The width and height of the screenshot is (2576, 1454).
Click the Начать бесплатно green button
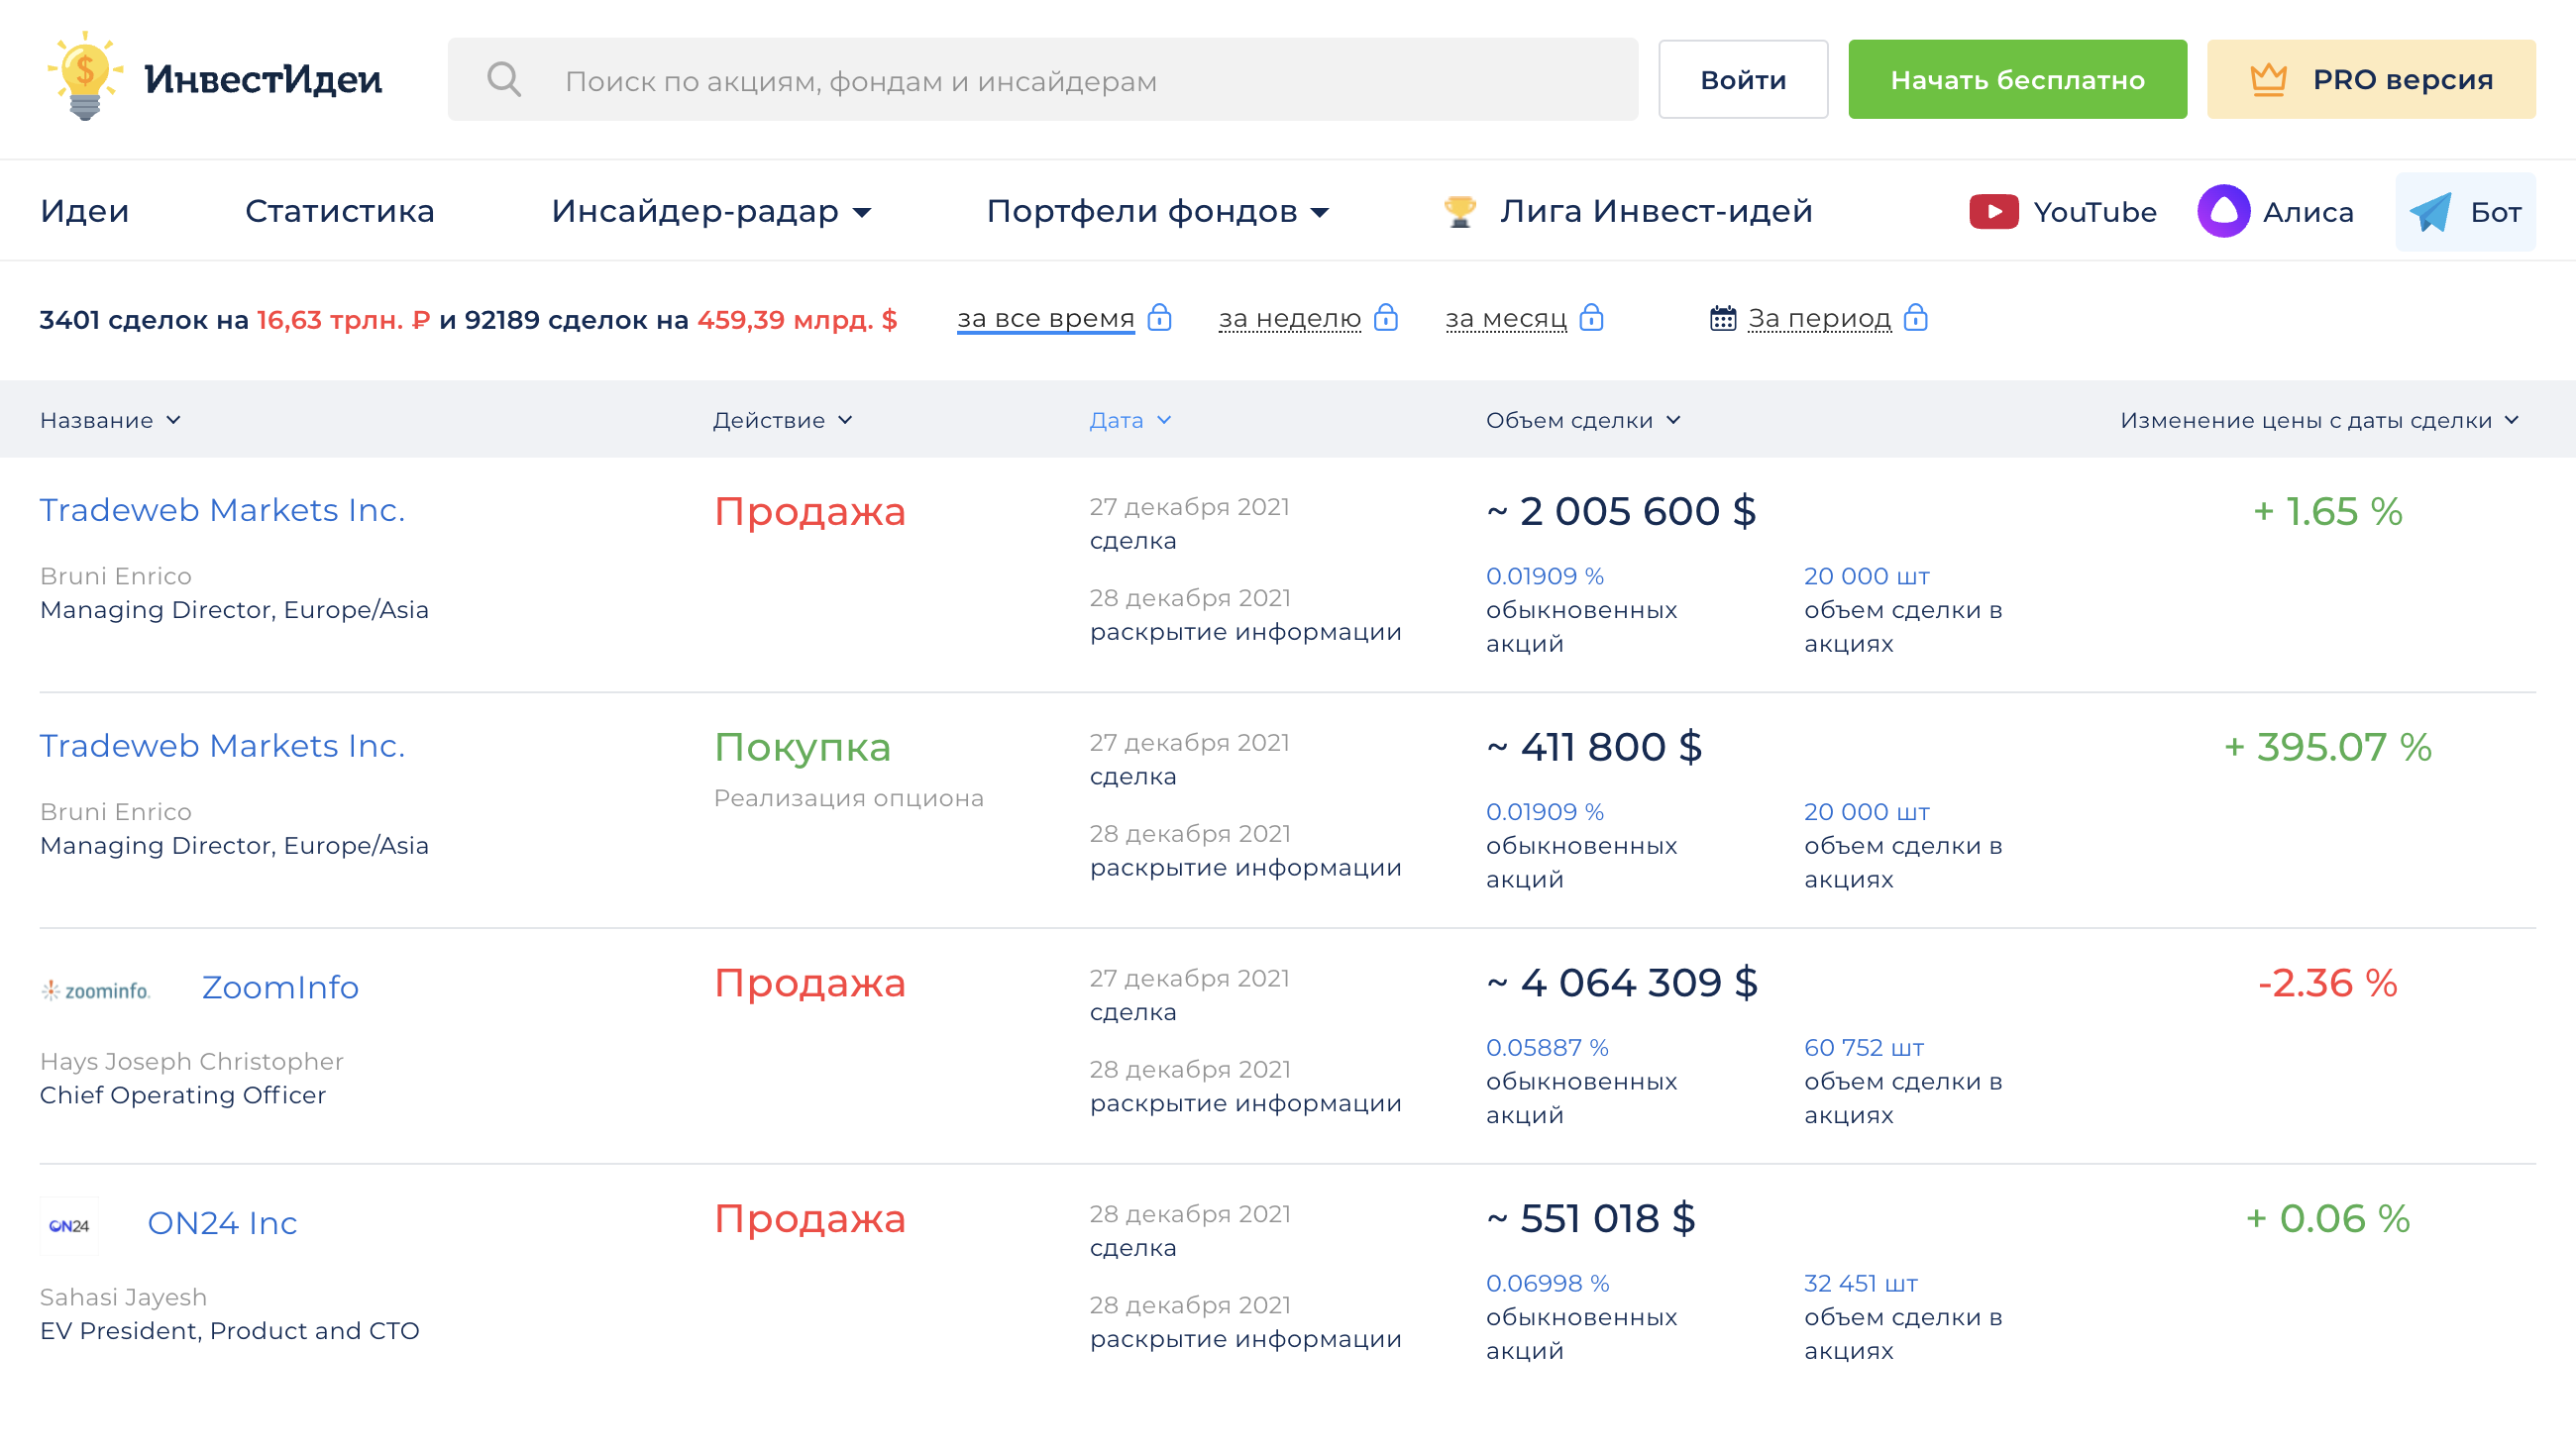[x=2017, y=80]
